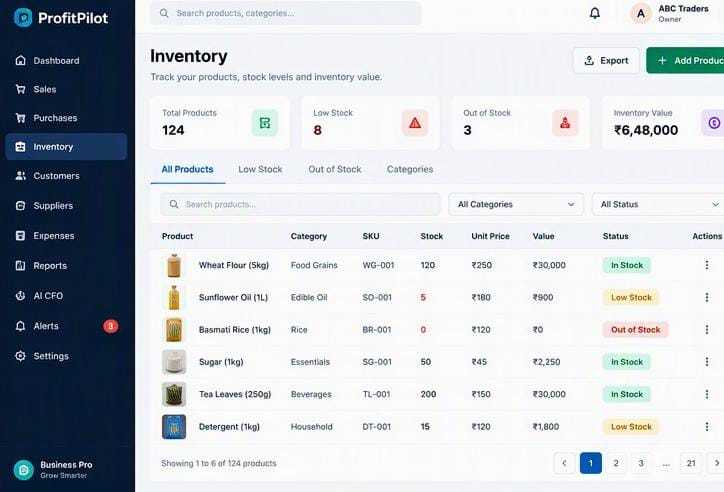Switch to the Out of Stock tab
This screenshot has width=724, height=492.
click(x=335, y=169)
